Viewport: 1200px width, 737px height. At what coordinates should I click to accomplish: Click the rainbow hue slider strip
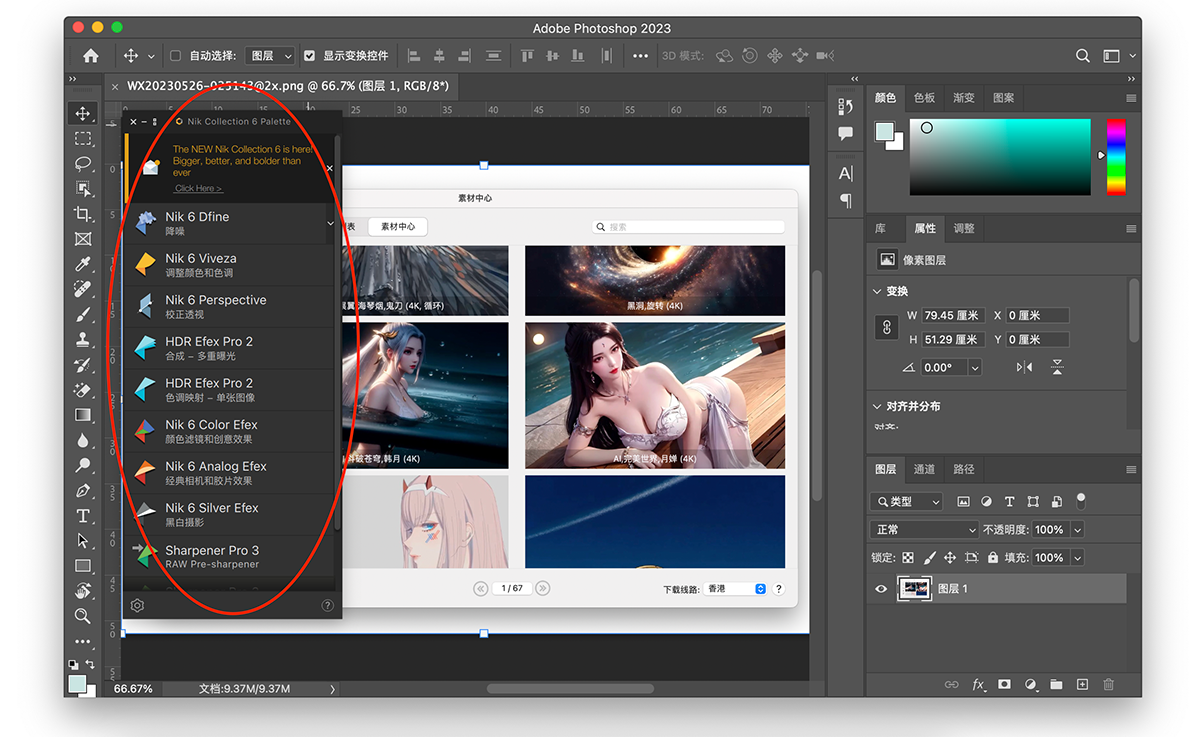pyautogui.click(x=1115, y=157)
